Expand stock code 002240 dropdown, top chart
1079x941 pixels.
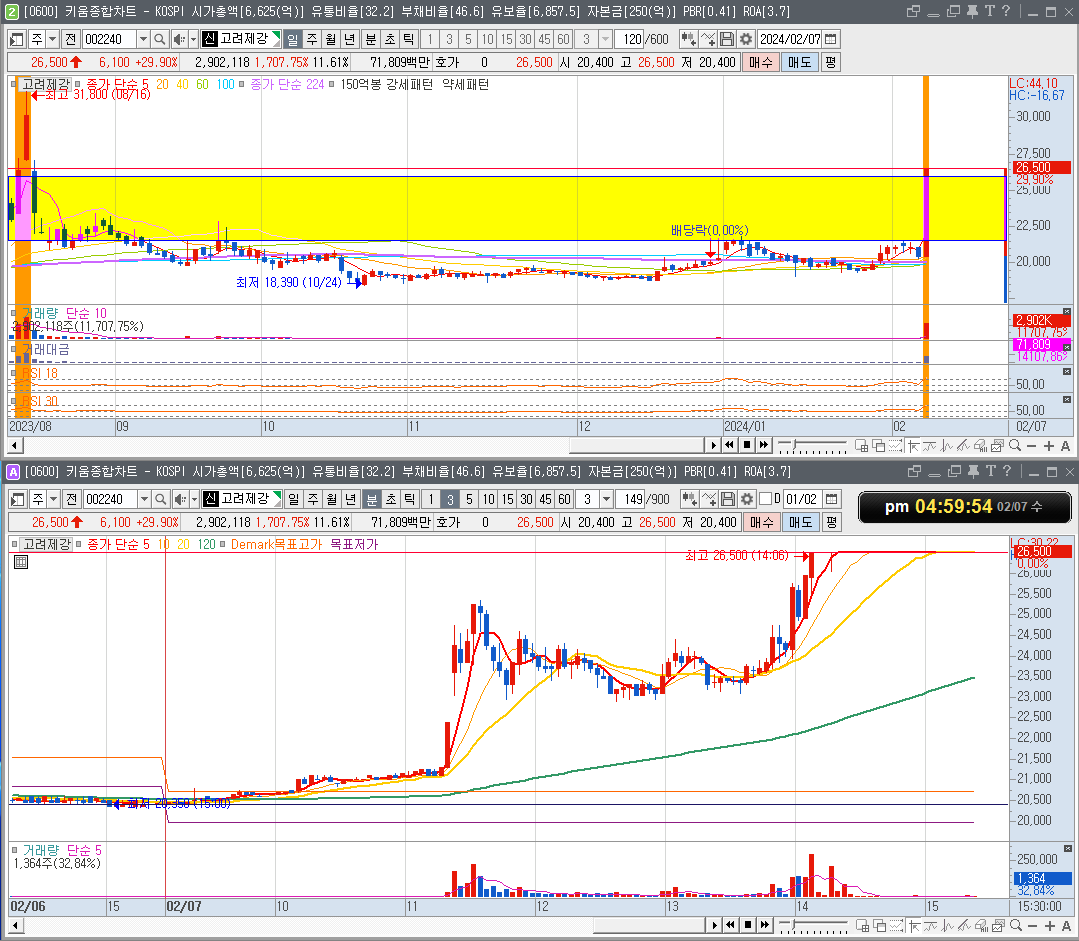[143, 39]
